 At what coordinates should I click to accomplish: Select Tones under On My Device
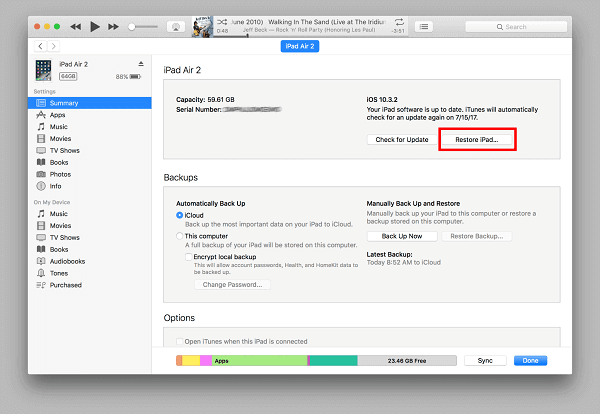coord(60,273)
